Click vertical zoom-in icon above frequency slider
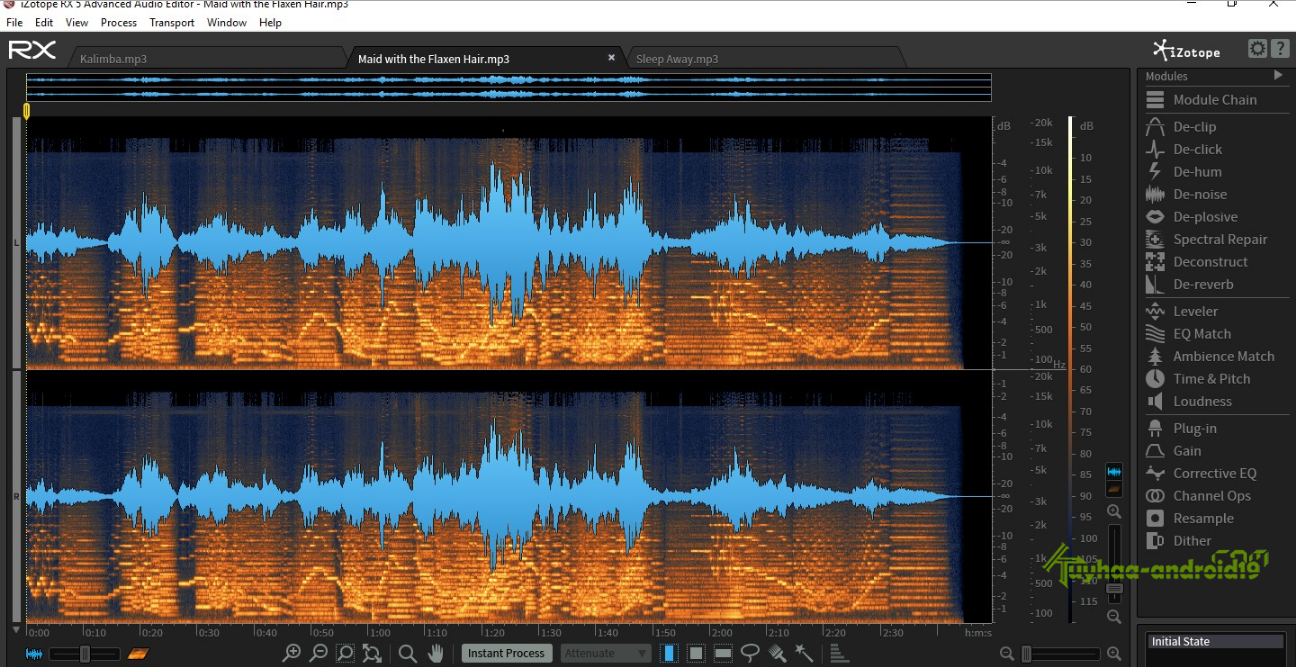1296x667 pixels. pyautogui.click(x=1114, y=511)
